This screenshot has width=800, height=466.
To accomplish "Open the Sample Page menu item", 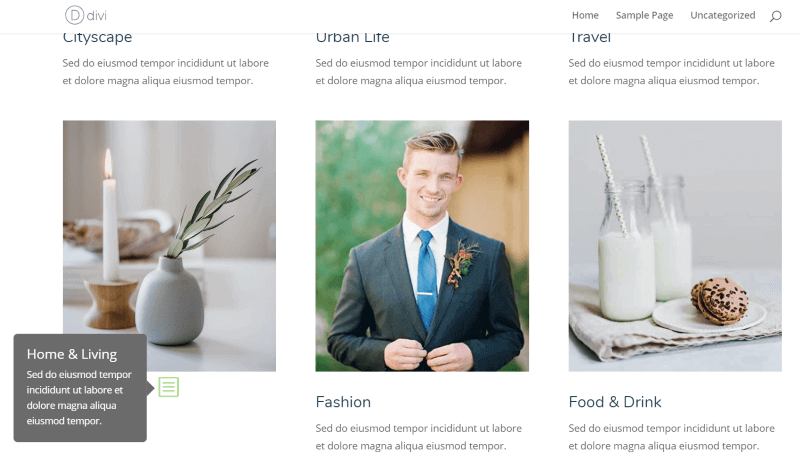I will 644,15.
